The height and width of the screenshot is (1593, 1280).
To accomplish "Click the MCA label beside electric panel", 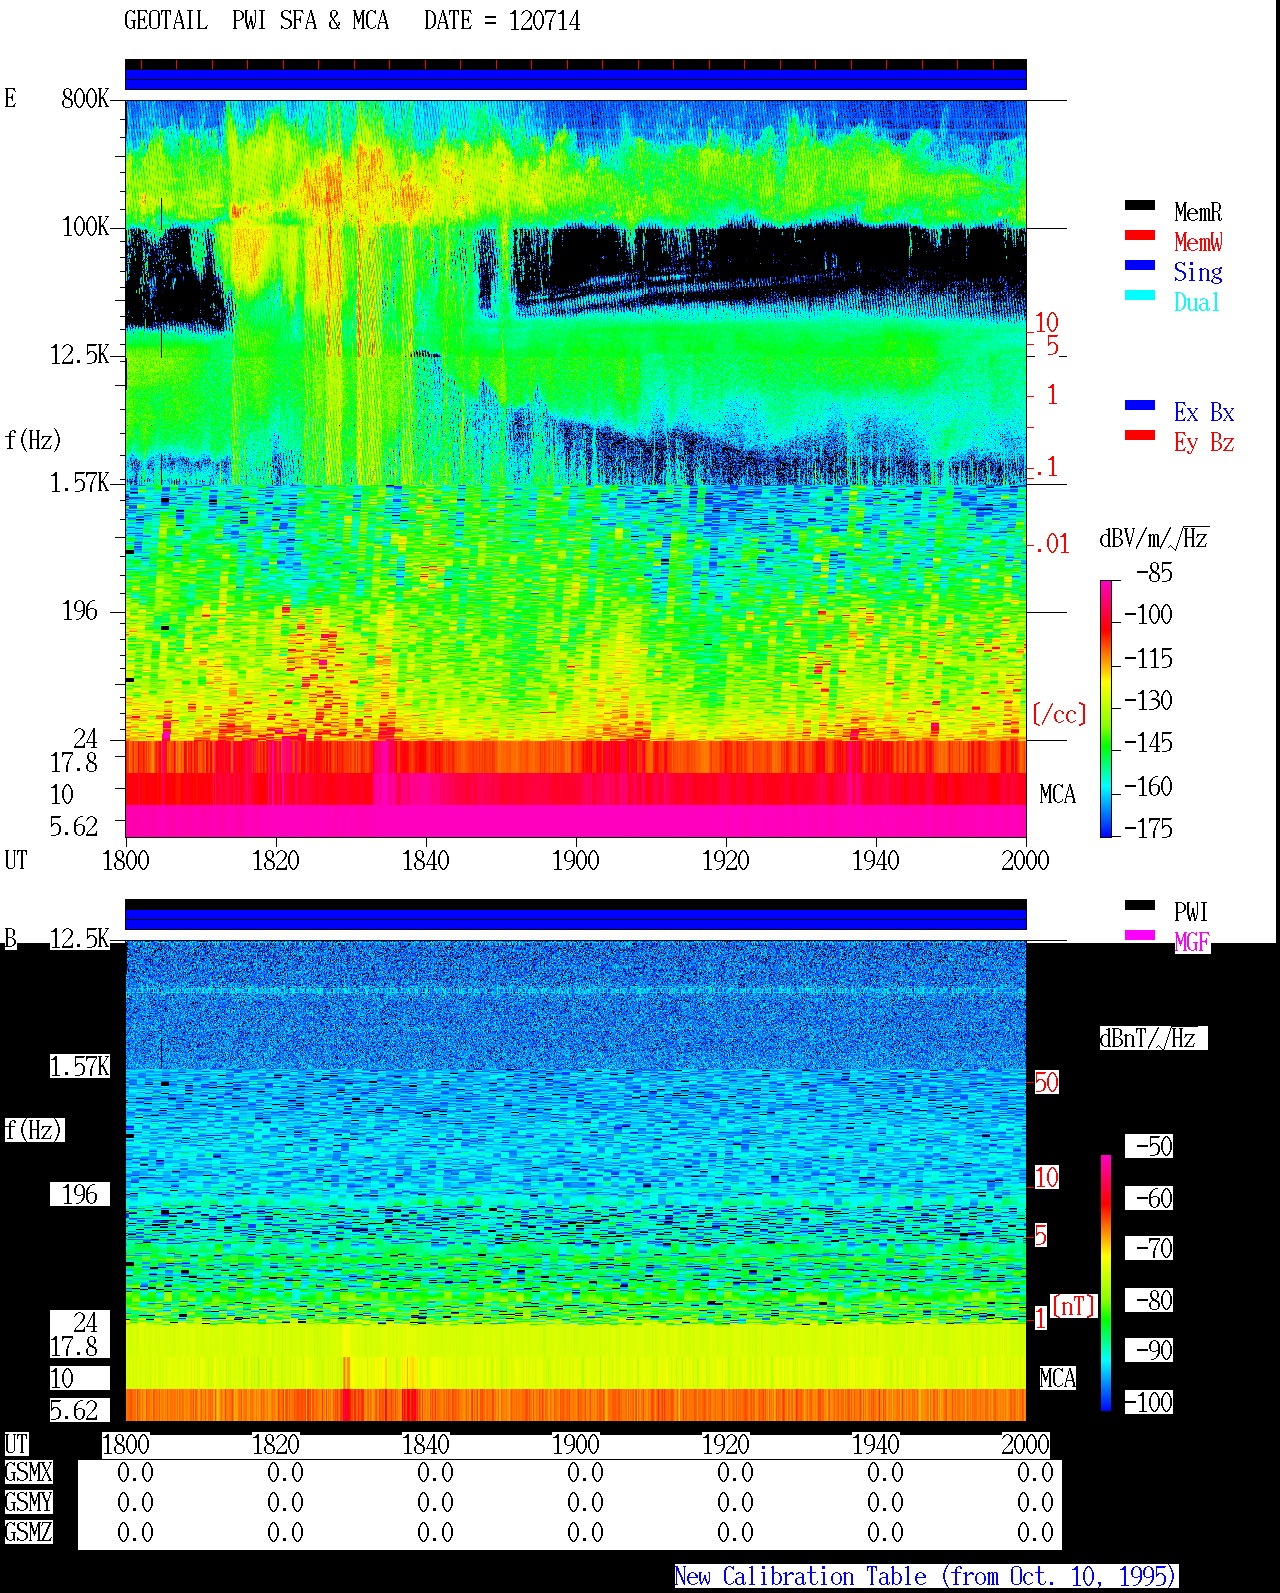I will tap(1057, 794).
